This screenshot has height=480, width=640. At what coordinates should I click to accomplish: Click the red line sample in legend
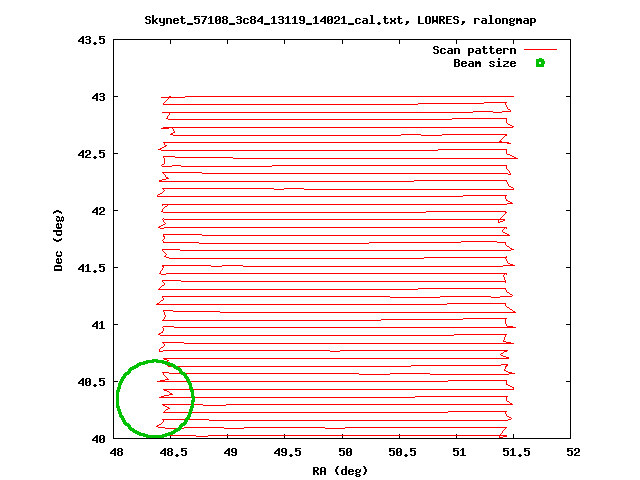point(540,50)
